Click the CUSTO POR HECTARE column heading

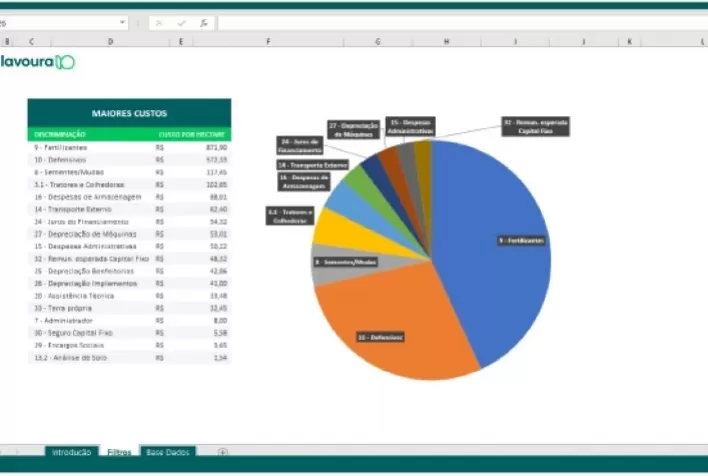[x=191, y=135]
